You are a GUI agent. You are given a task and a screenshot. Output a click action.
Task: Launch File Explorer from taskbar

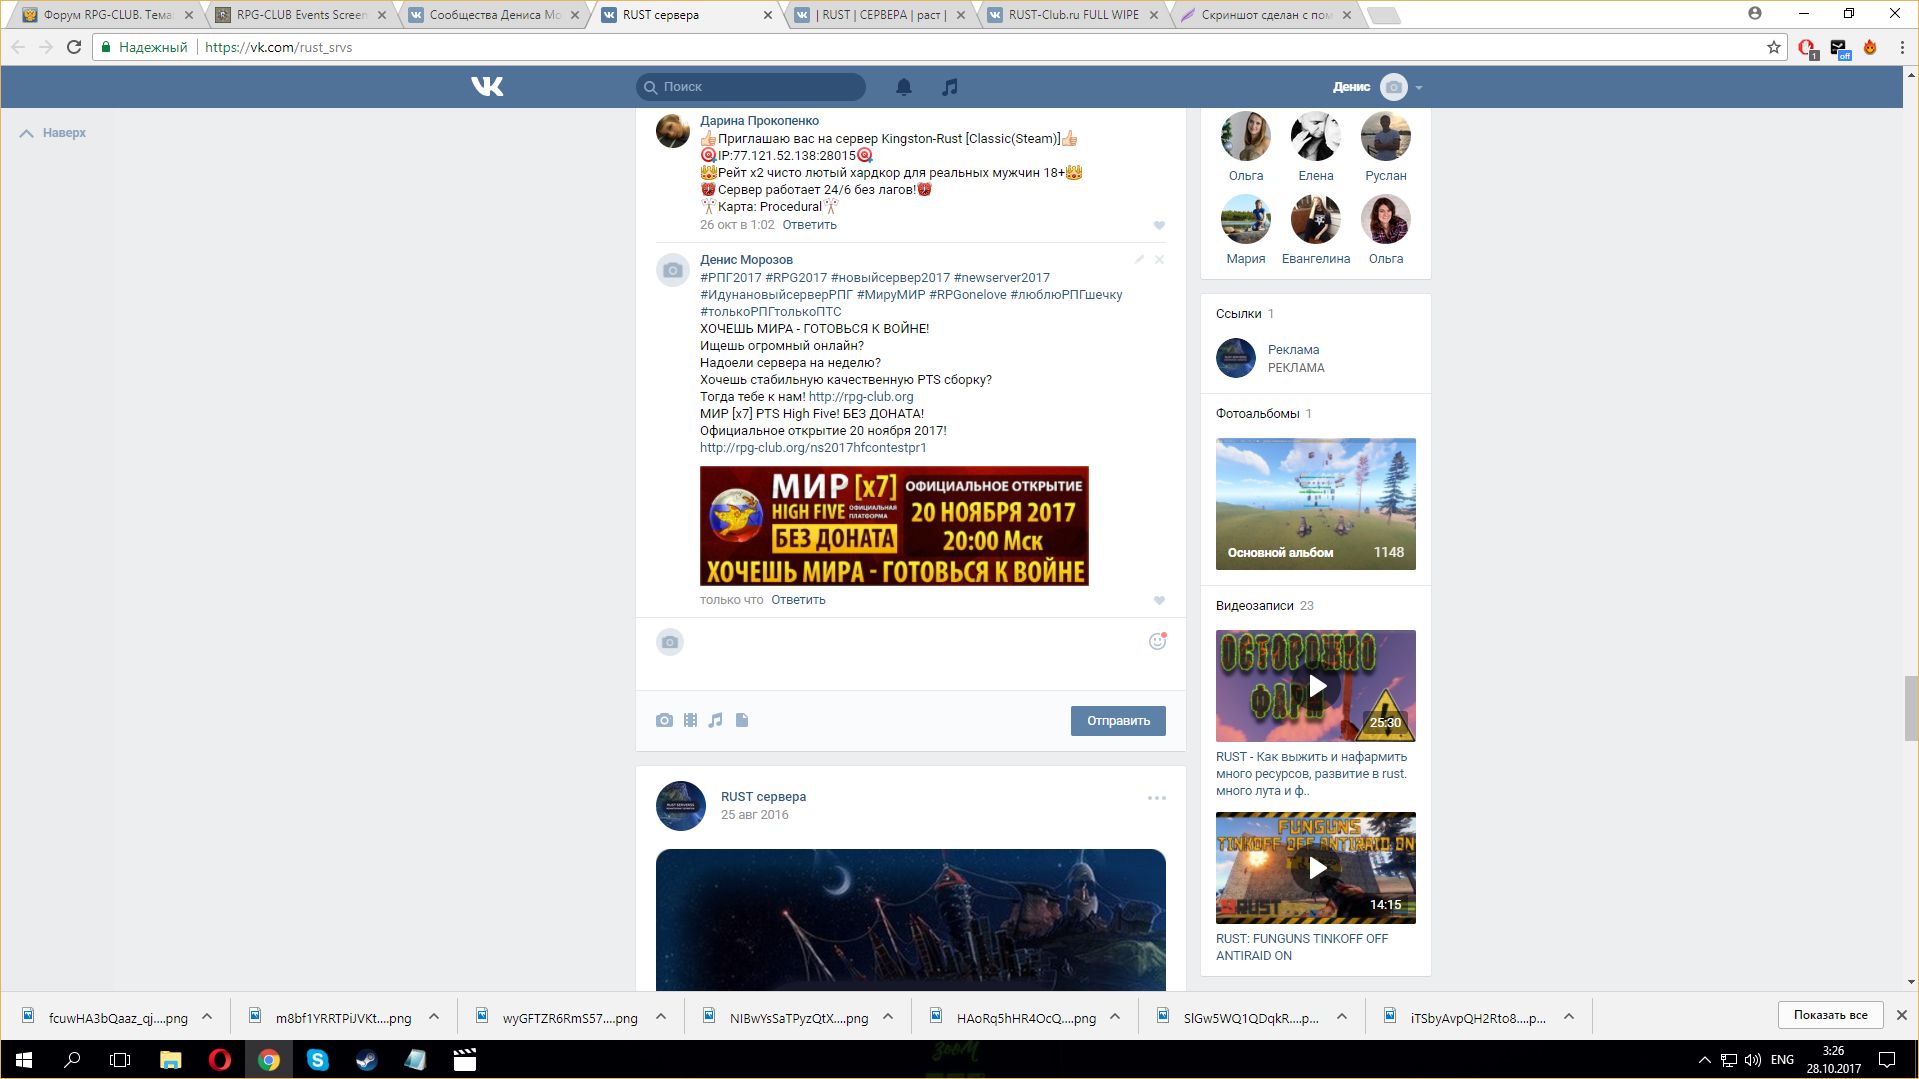click(170, 1060)
